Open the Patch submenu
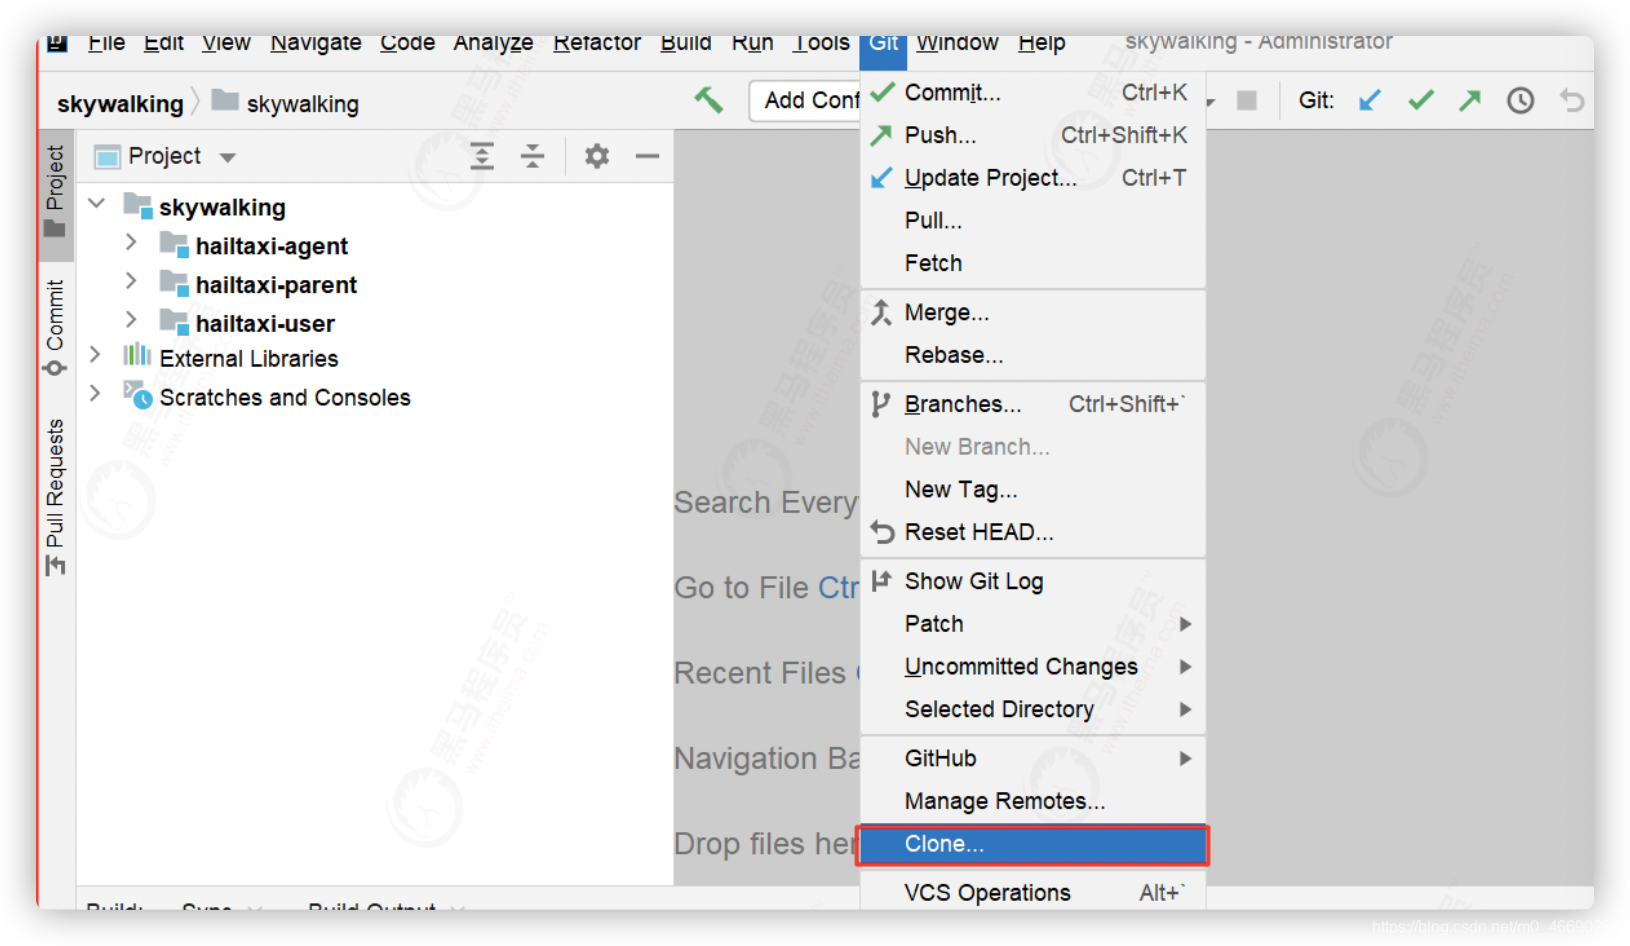The height and width of the screenshot is (946, 1630). coord(1033,624)
